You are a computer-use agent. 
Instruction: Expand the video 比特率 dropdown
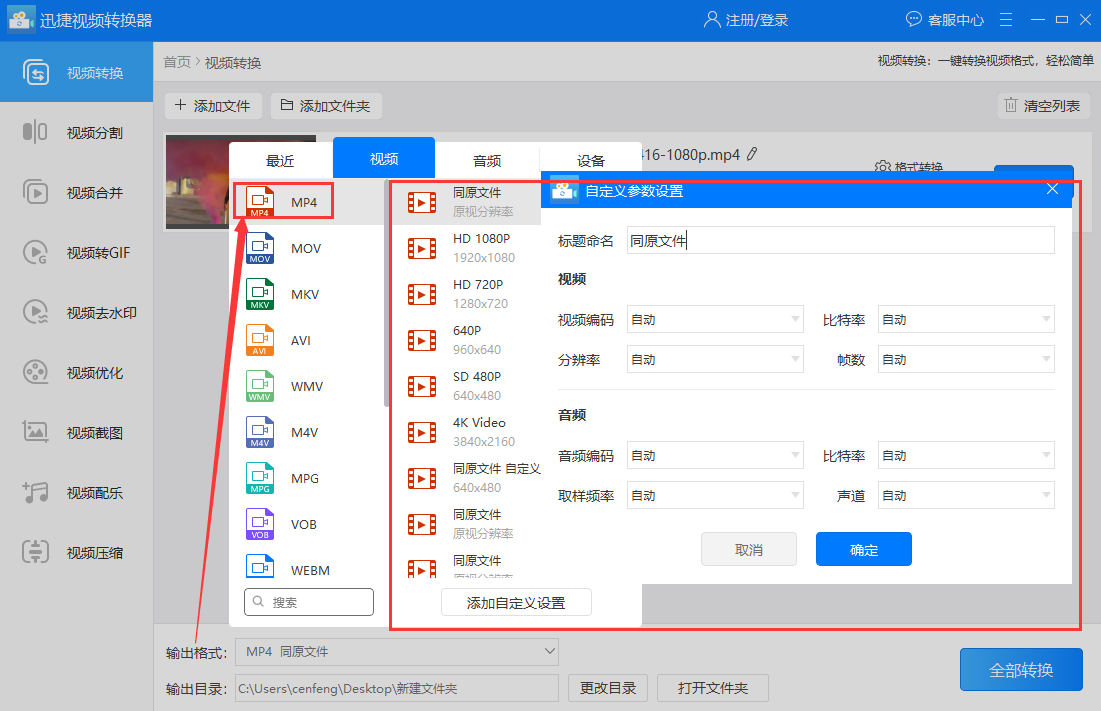[966, 319]
